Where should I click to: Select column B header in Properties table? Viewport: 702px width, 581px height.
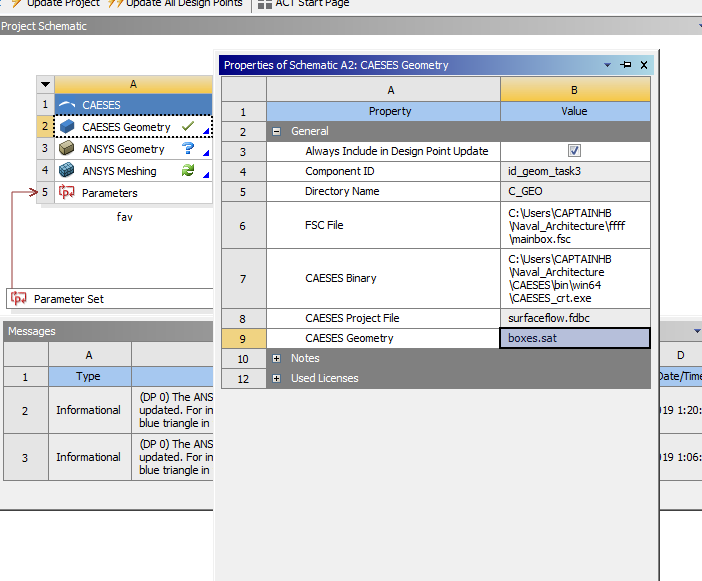coord(575,90)
